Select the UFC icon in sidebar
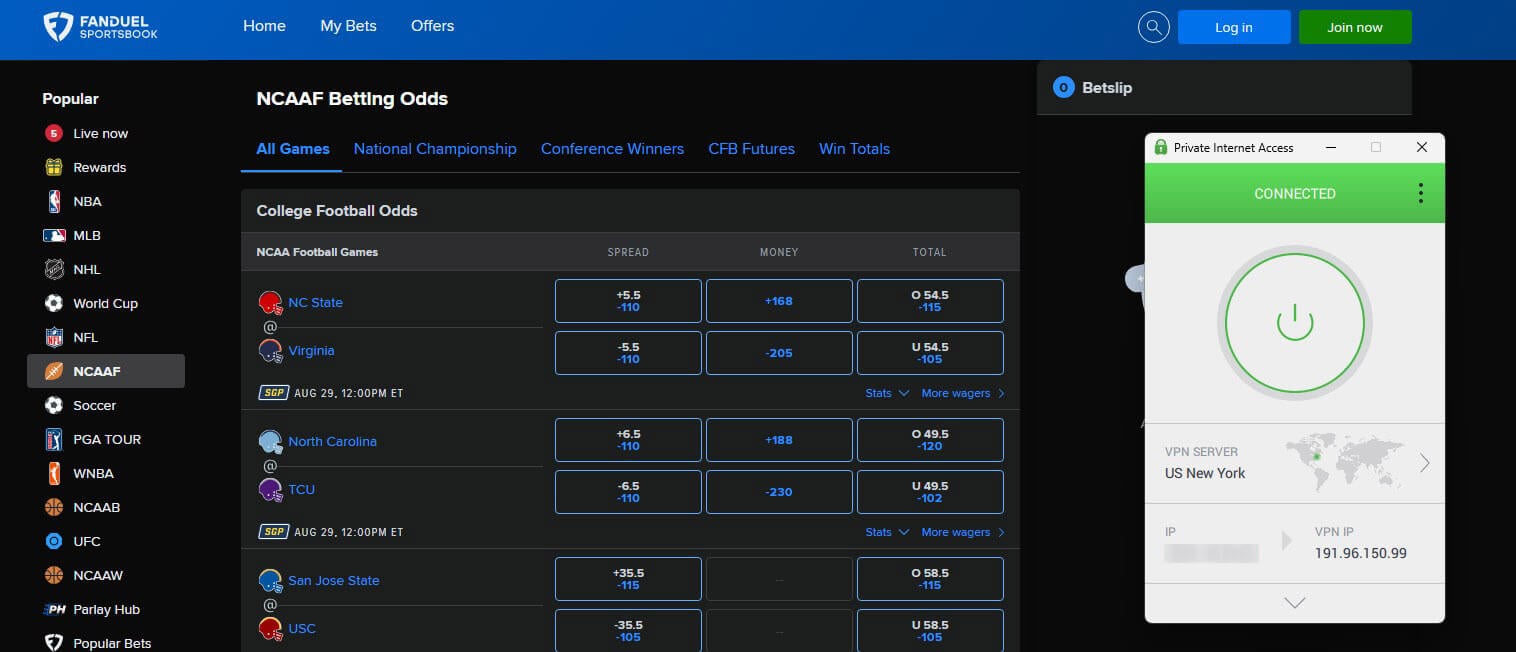 point(54,541)
